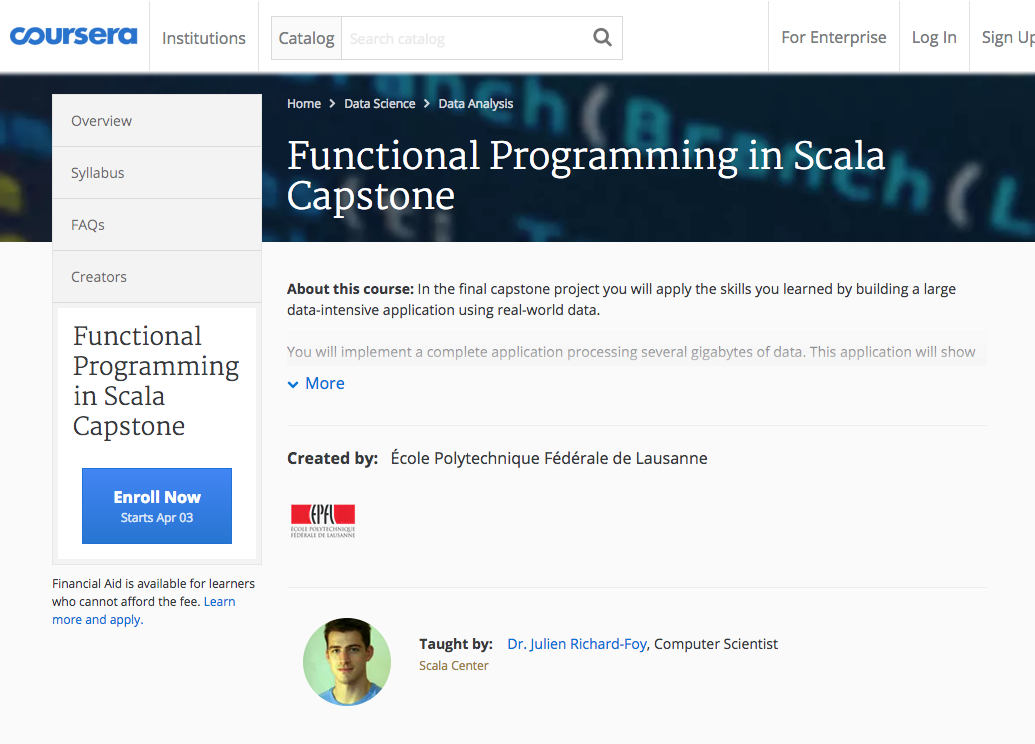Navigate to Data Science breadcrumb
The height and width of the screenshot is (744, 1035).
[x=379, y=103]
